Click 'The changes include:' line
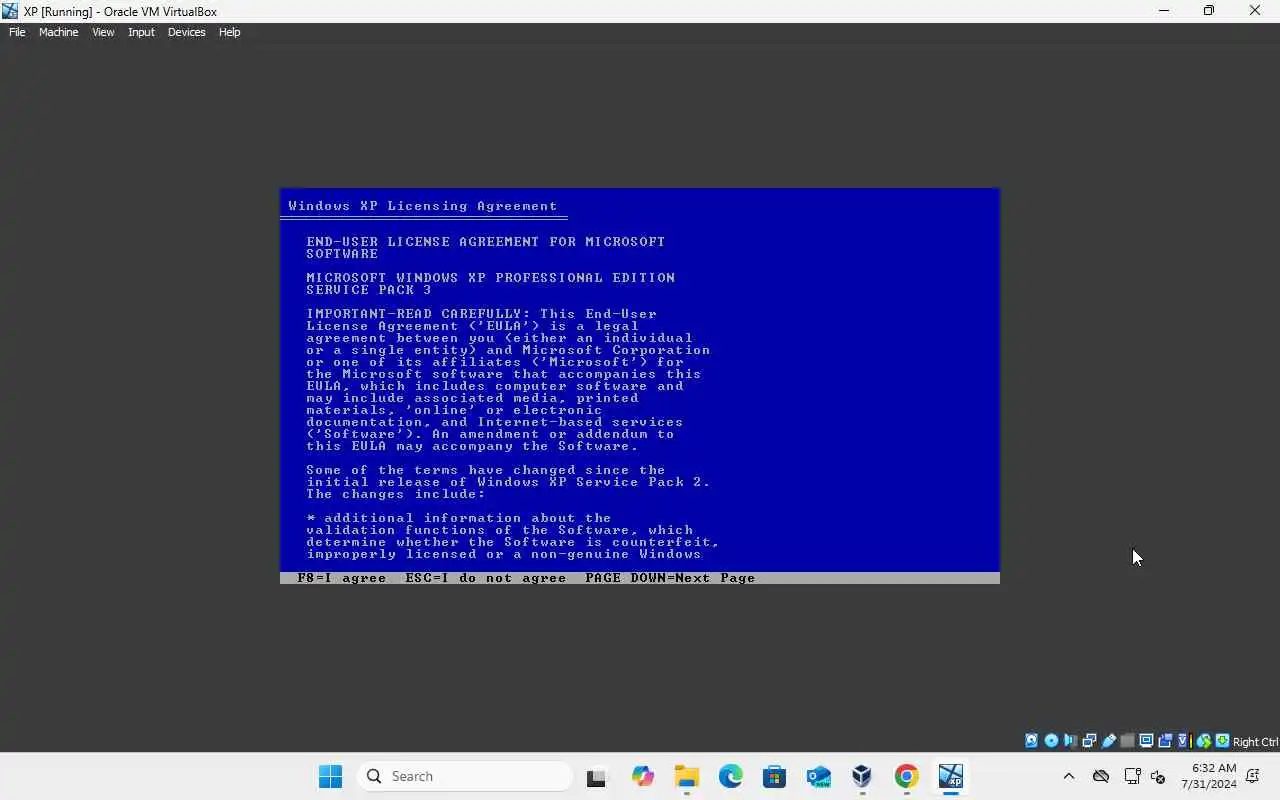This screenshot has width=1280, height=800. (x=396, y=494)
